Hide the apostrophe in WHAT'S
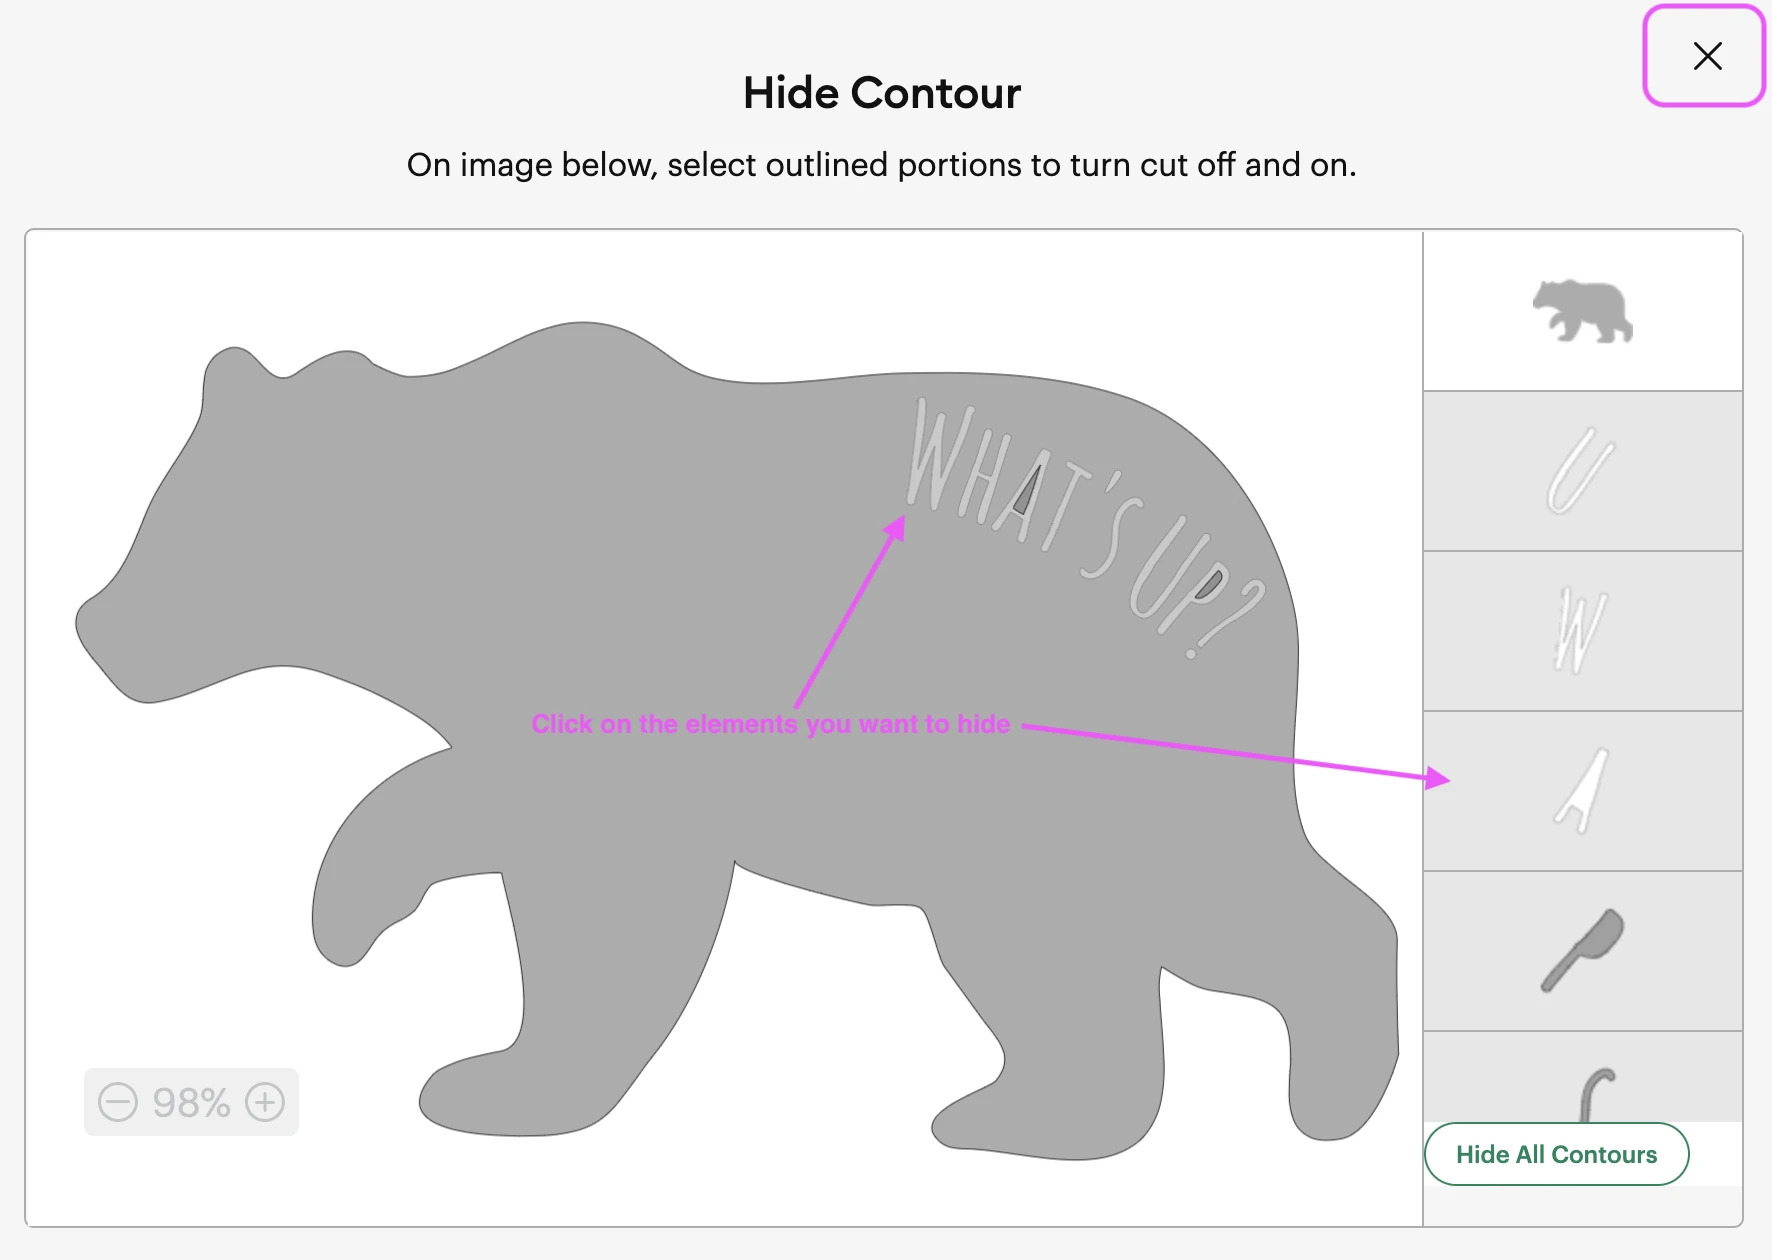This screenshot has height=1260, width=1772. (x=1113, y=482)
